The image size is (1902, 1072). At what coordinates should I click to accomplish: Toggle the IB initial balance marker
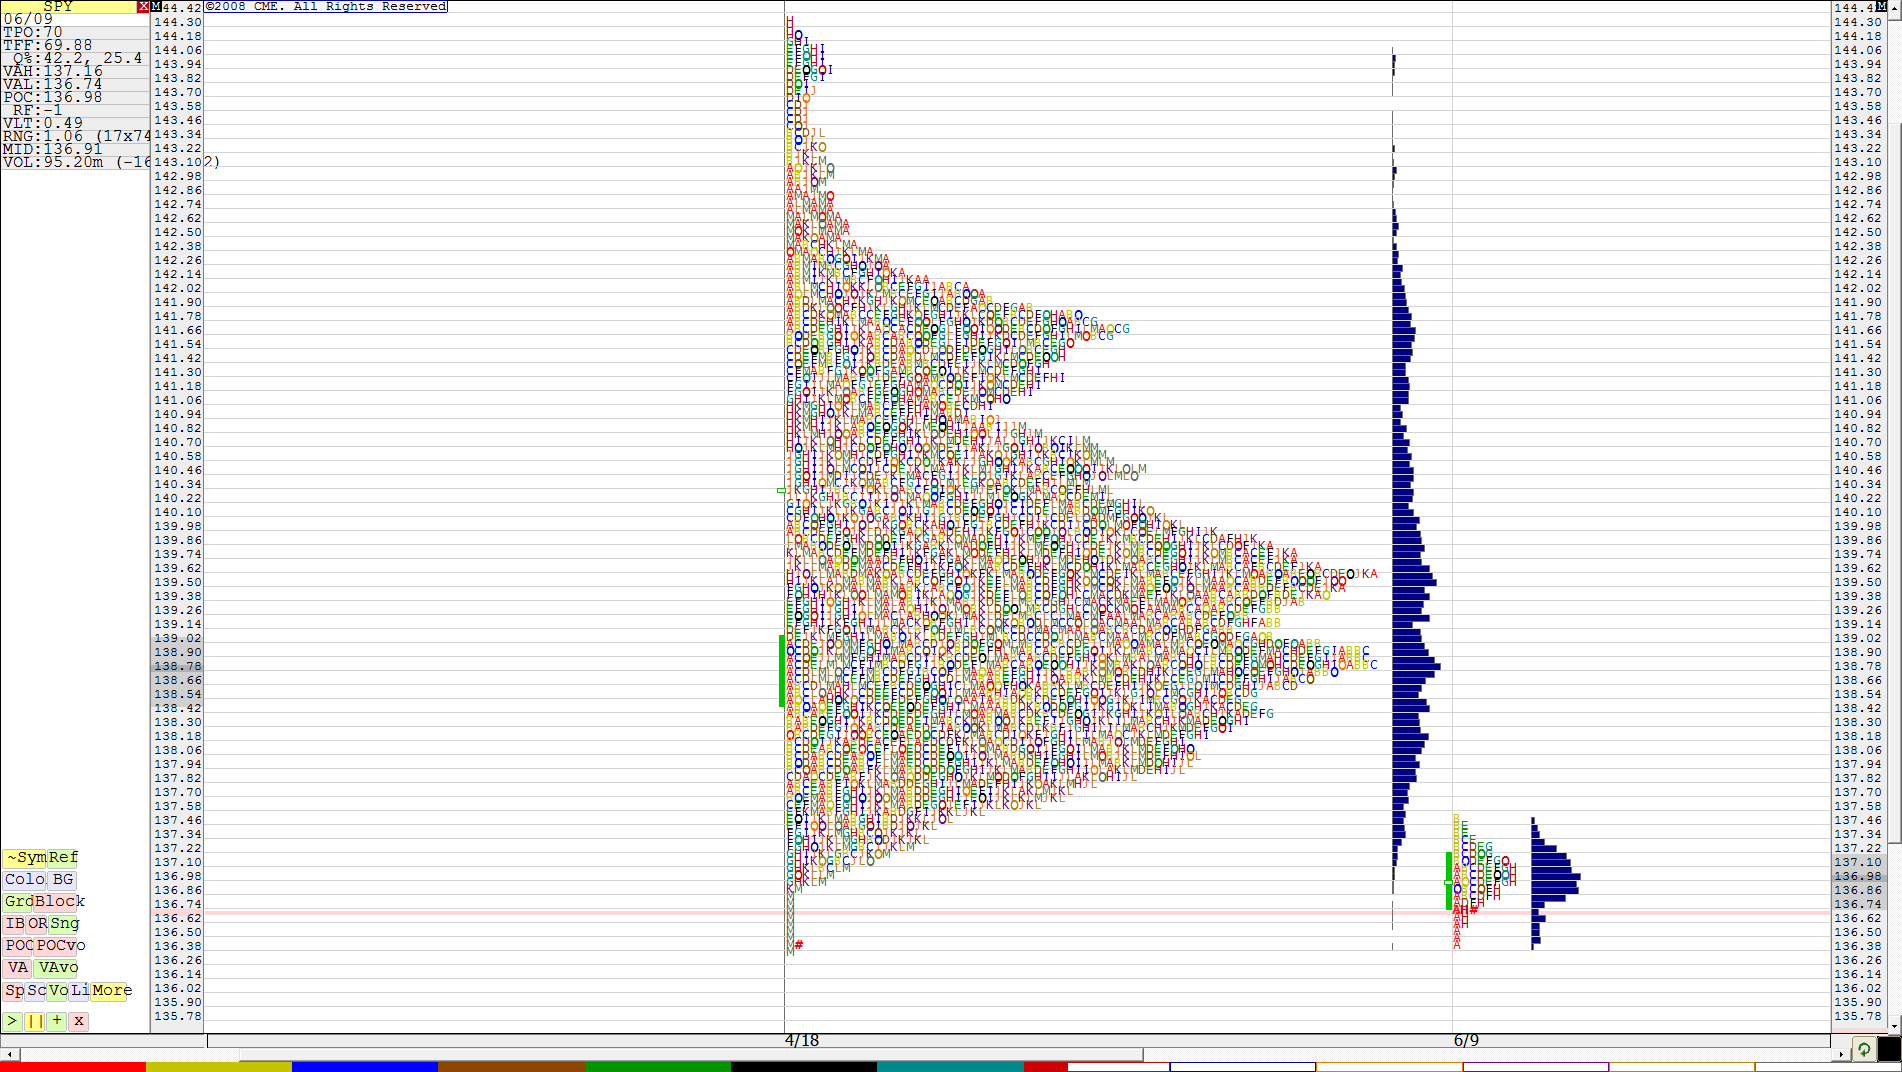(x=14, y=923)
